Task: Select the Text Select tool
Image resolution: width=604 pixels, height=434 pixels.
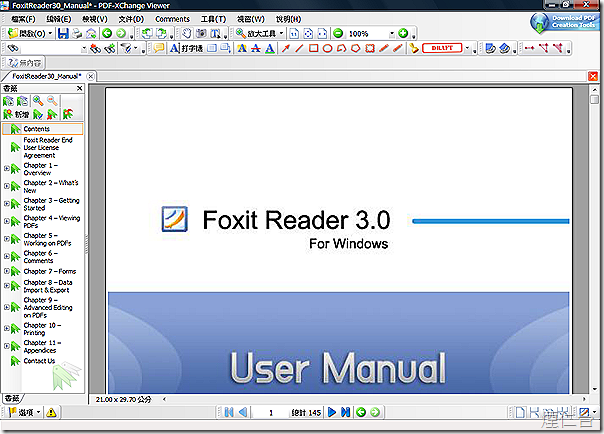Action: (215, 34)
